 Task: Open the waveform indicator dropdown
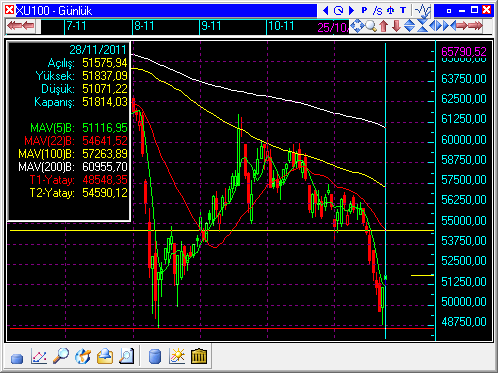coord(423,11)
